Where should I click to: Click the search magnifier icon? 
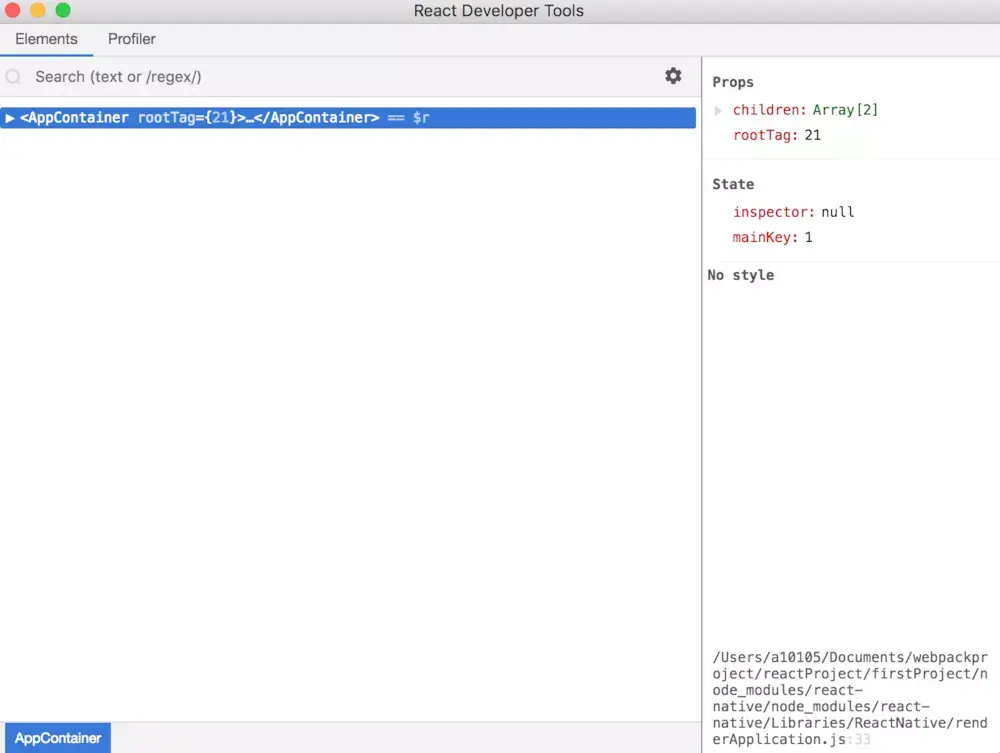click(x=13, y=77)
